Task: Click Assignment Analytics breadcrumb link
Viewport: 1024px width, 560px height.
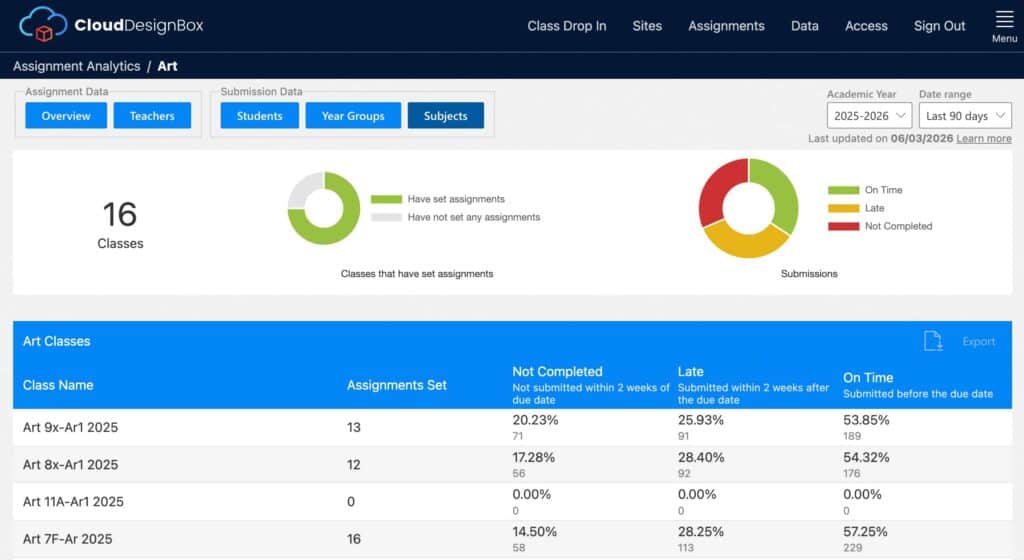Action: 76,66
